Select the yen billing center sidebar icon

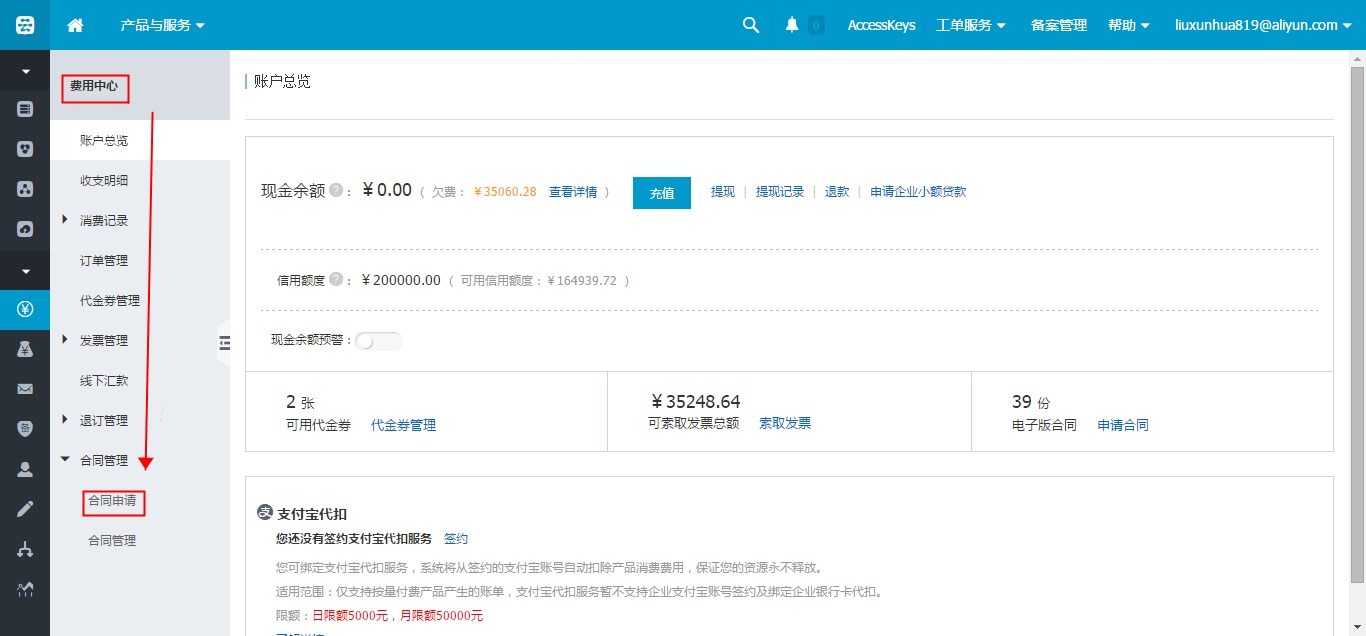pos(25,309)
